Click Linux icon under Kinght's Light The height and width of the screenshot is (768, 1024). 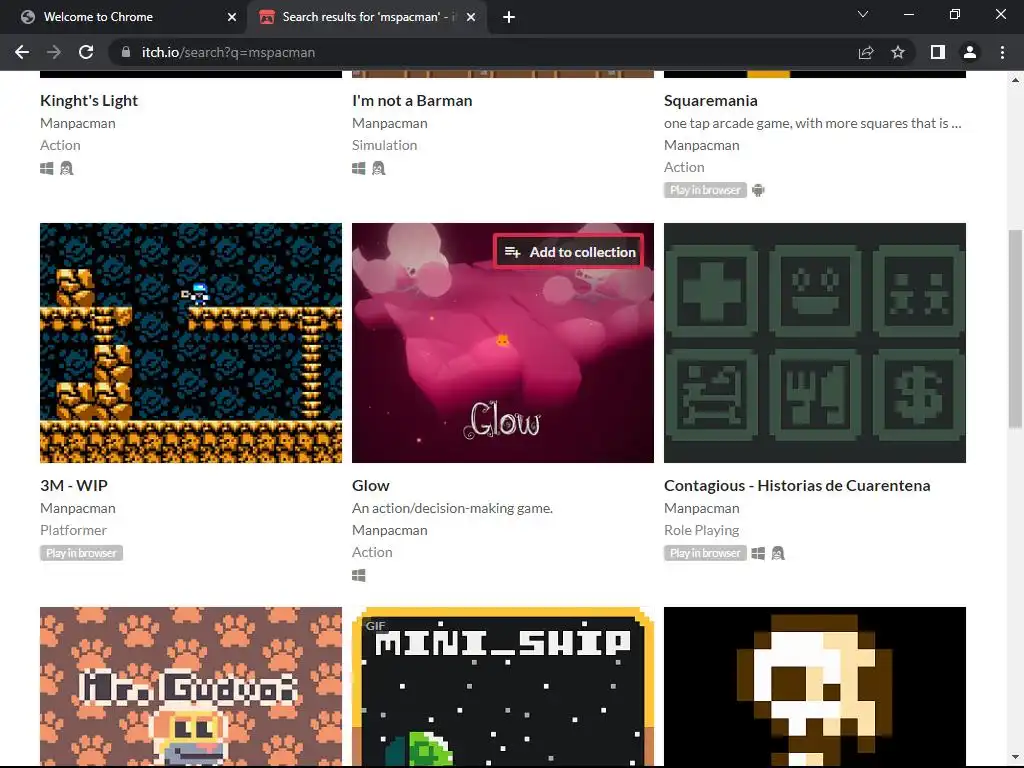coord(67,168)
